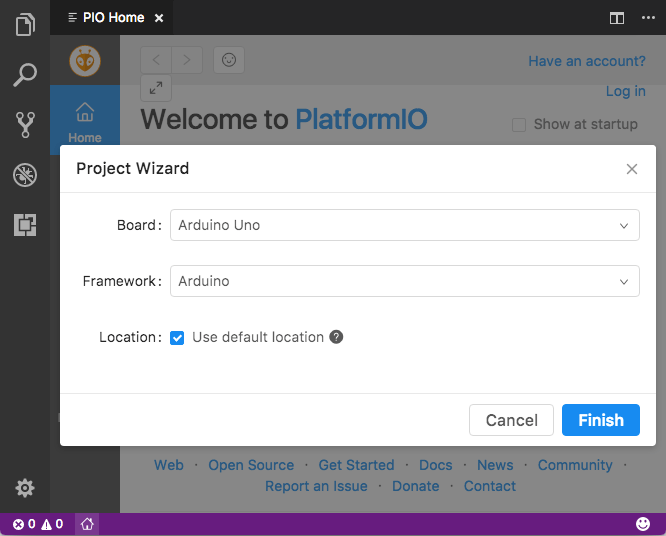Image resolution: width=666 pixels, height=536 pixels.
Task: Open the News link
Action: pos(495,465)
